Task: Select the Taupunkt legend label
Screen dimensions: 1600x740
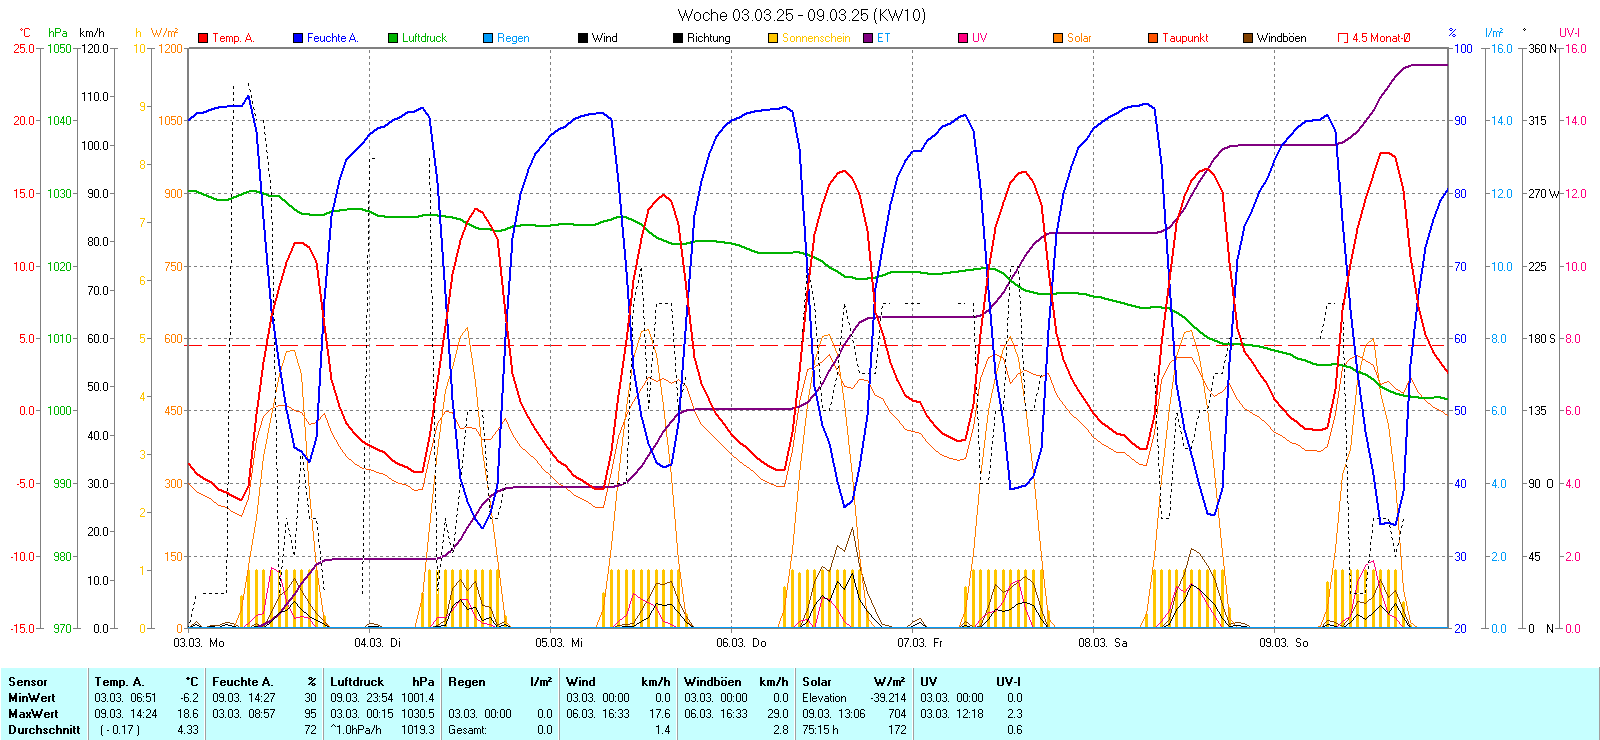Action: coord(1185,38)
